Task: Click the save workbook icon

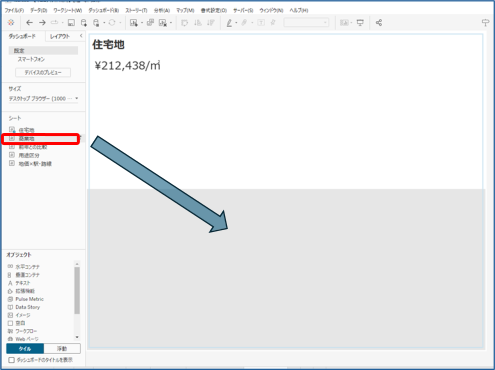Action: tap(71, 23)
